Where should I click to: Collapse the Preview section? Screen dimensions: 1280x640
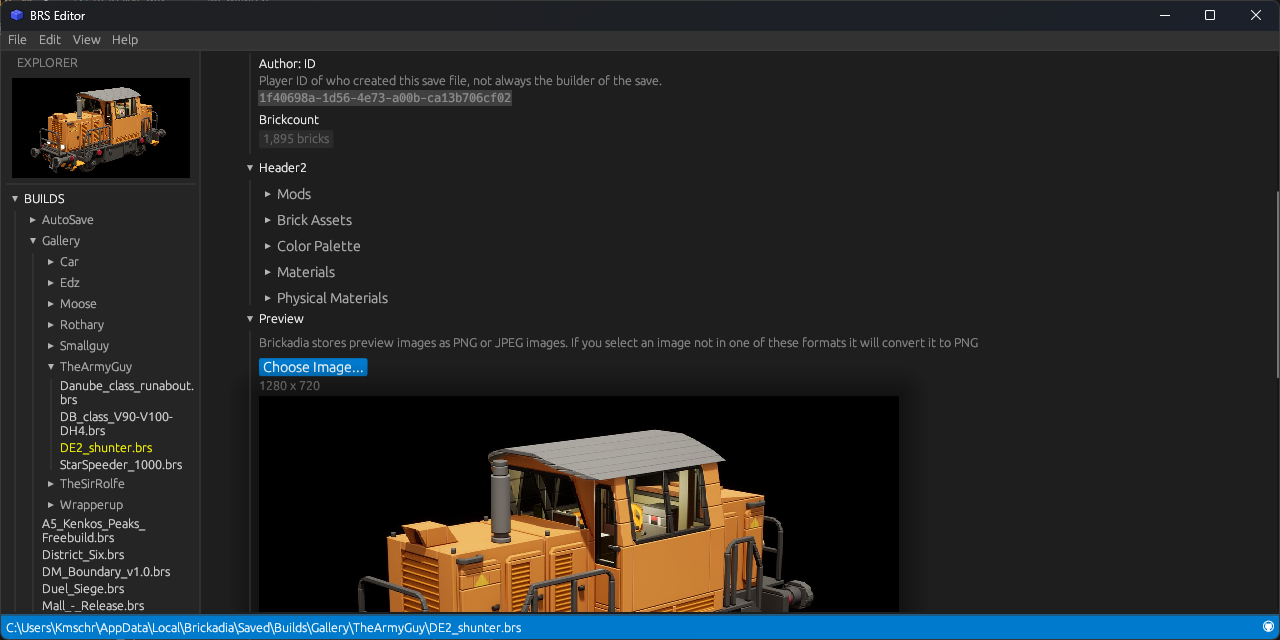(250, 318)
